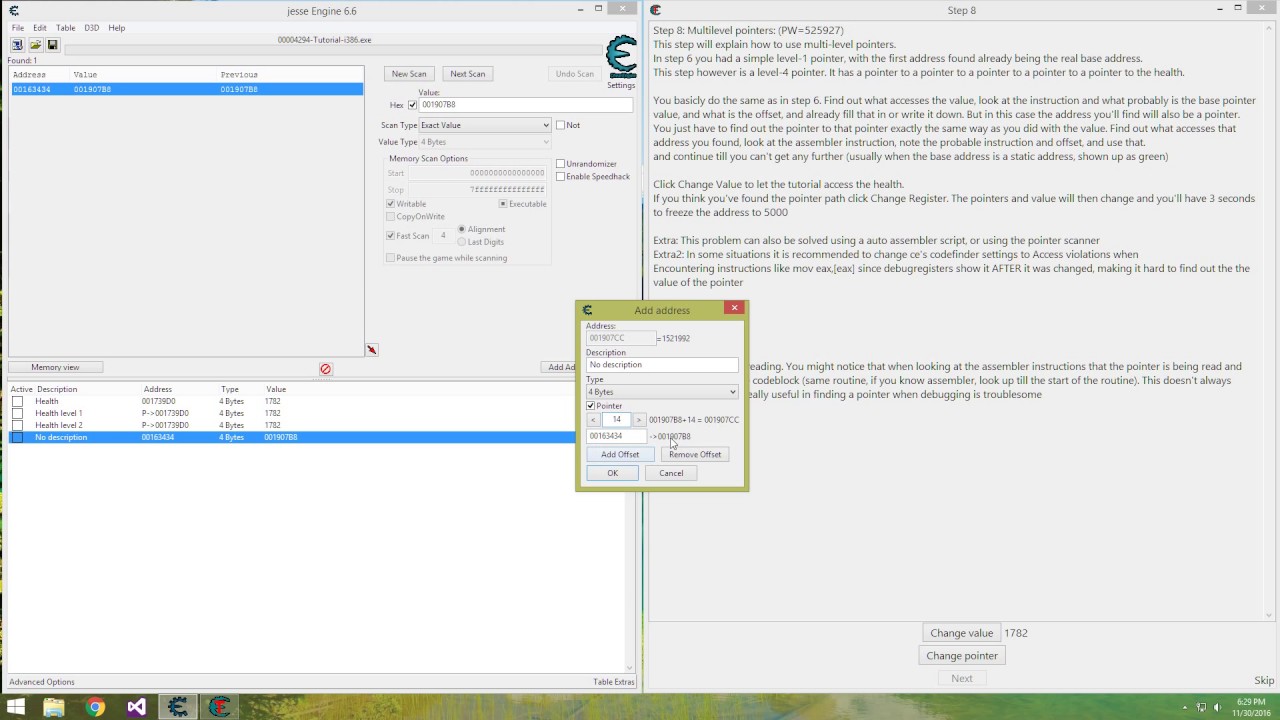Image resolution: width=1280 pixels, height=720 pixels.
Task: Activate the Health level 1 checkbox
Action: click(x=17, y=413)
